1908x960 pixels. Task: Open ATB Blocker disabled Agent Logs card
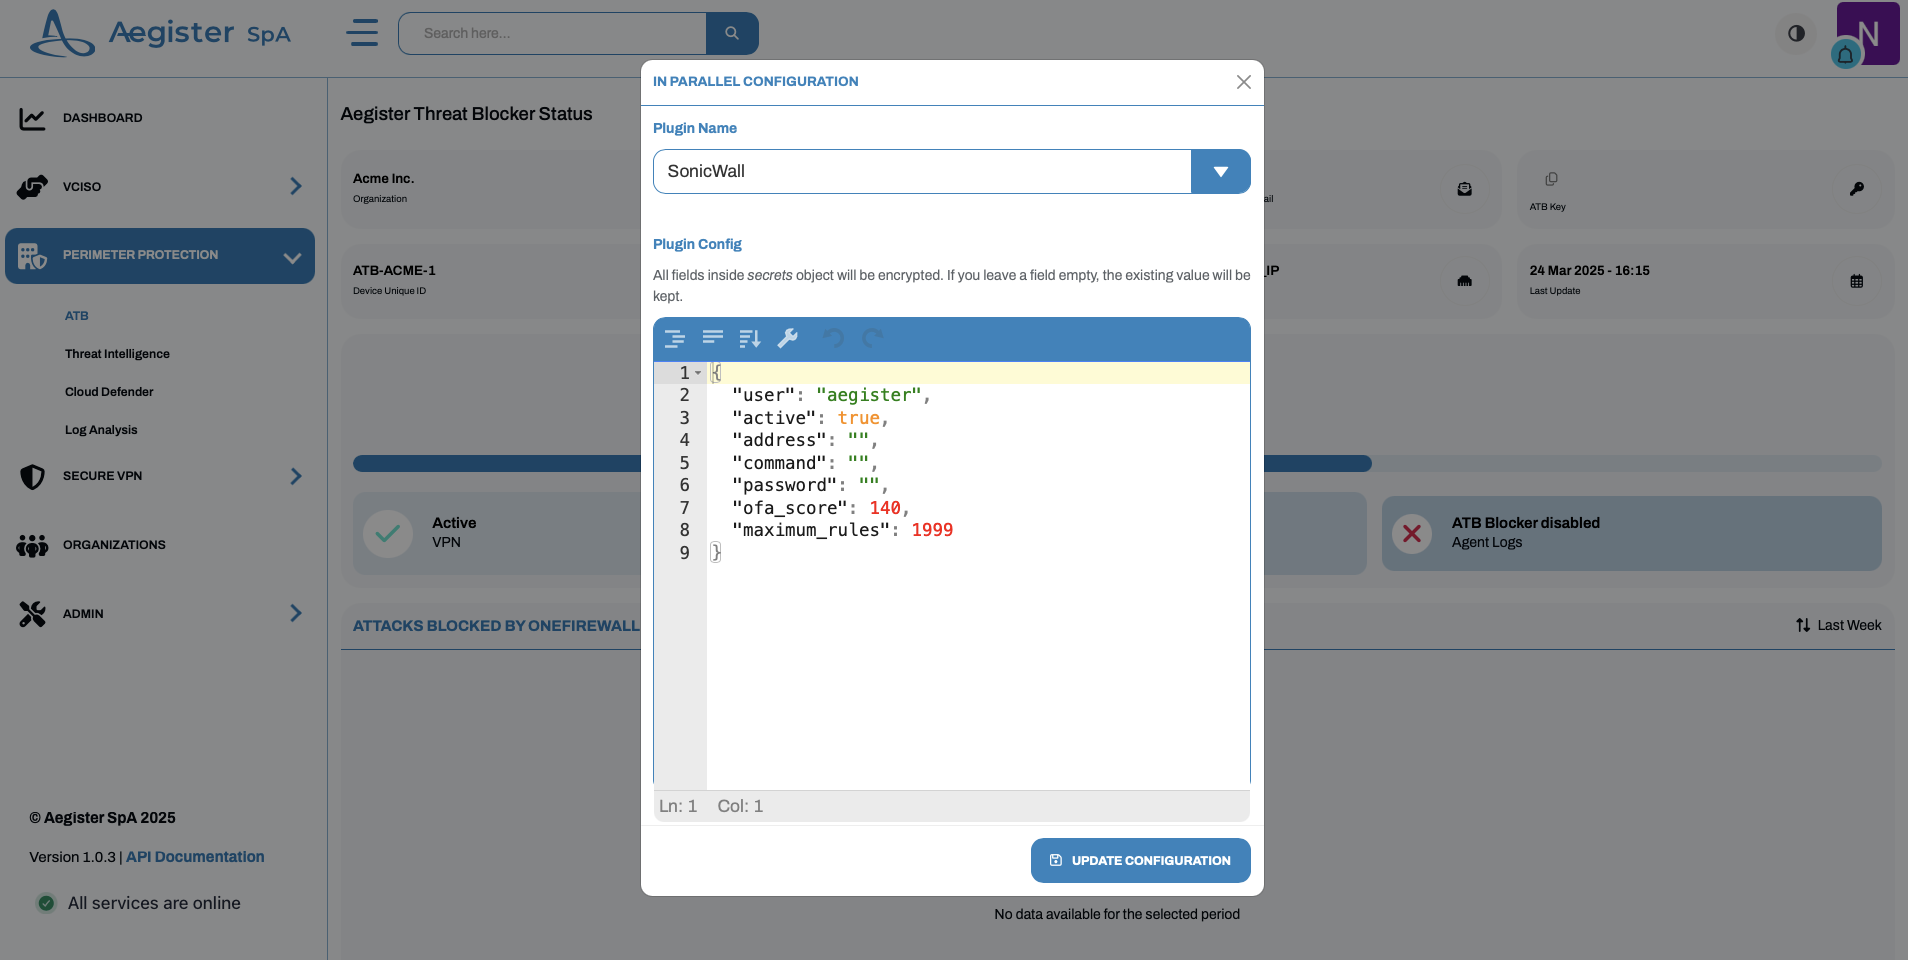[1631, 533]
